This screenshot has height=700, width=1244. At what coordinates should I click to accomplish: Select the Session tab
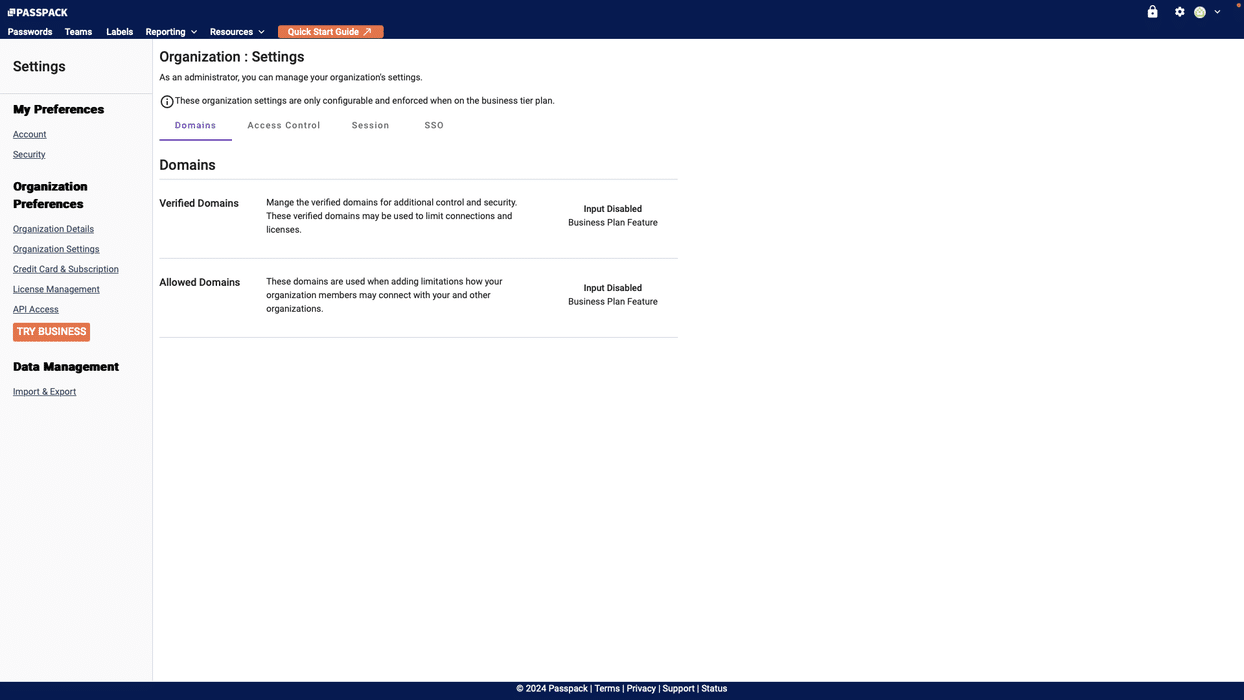370,125
